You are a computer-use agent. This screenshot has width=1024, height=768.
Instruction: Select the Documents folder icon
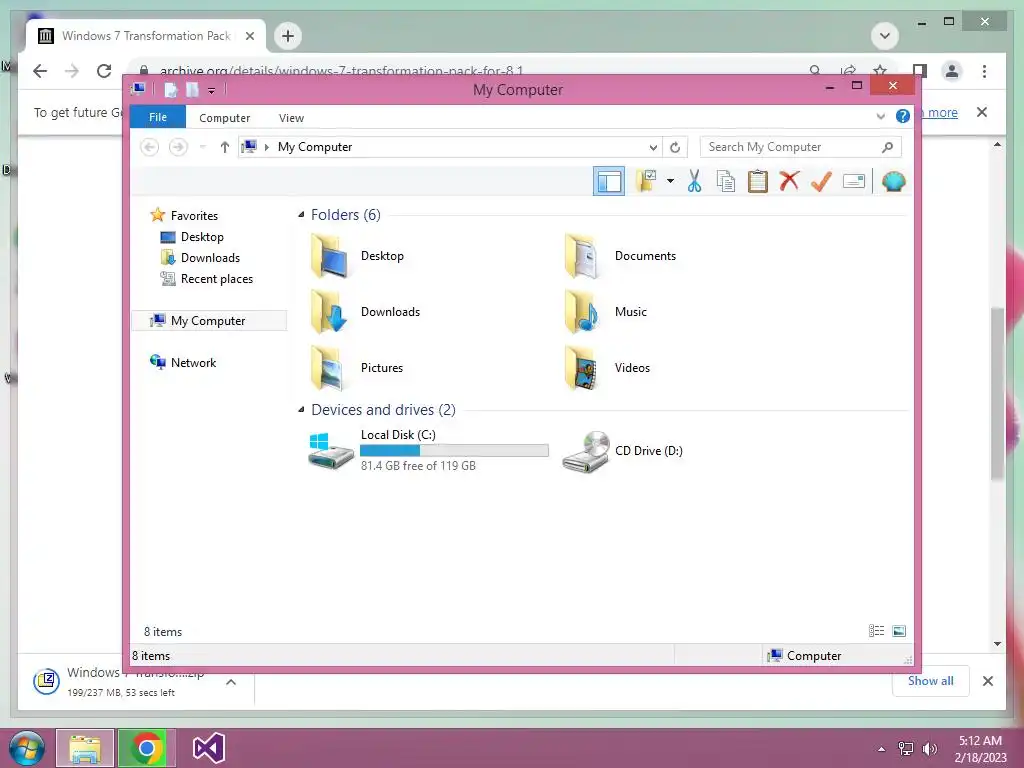[x=583, y=256]
